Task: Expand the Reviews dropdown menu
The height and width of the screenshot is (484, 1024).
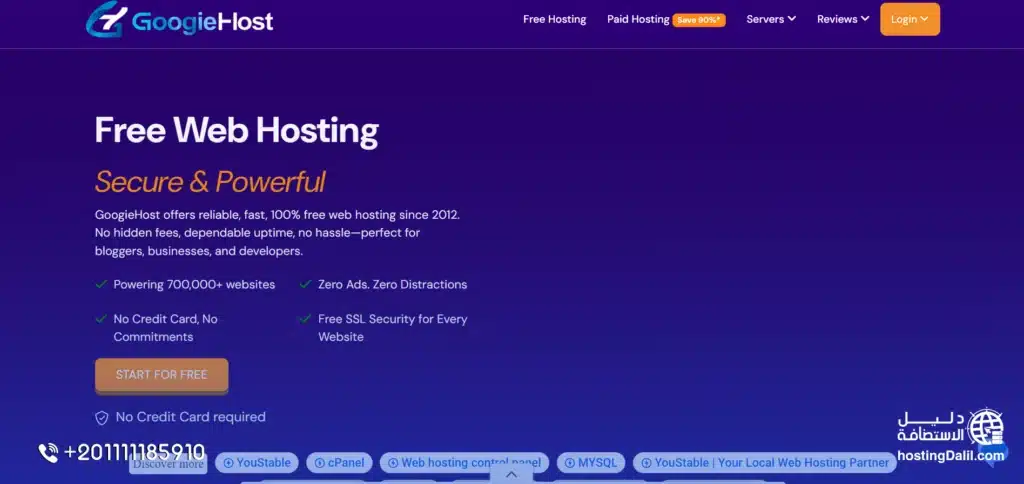Action: tap(843, 20)
